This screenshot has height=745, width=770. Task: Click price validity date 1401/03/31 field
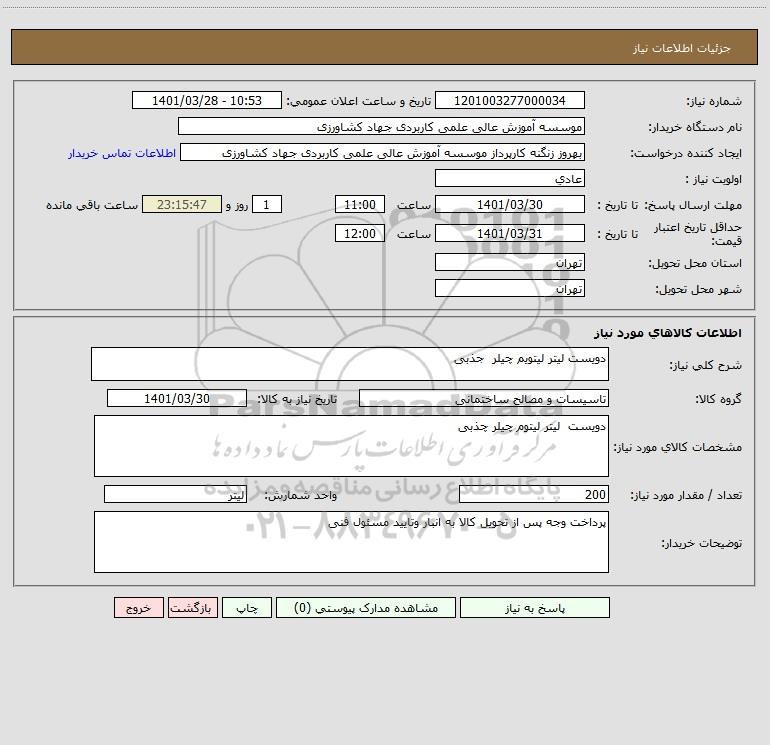click(510, 233)
